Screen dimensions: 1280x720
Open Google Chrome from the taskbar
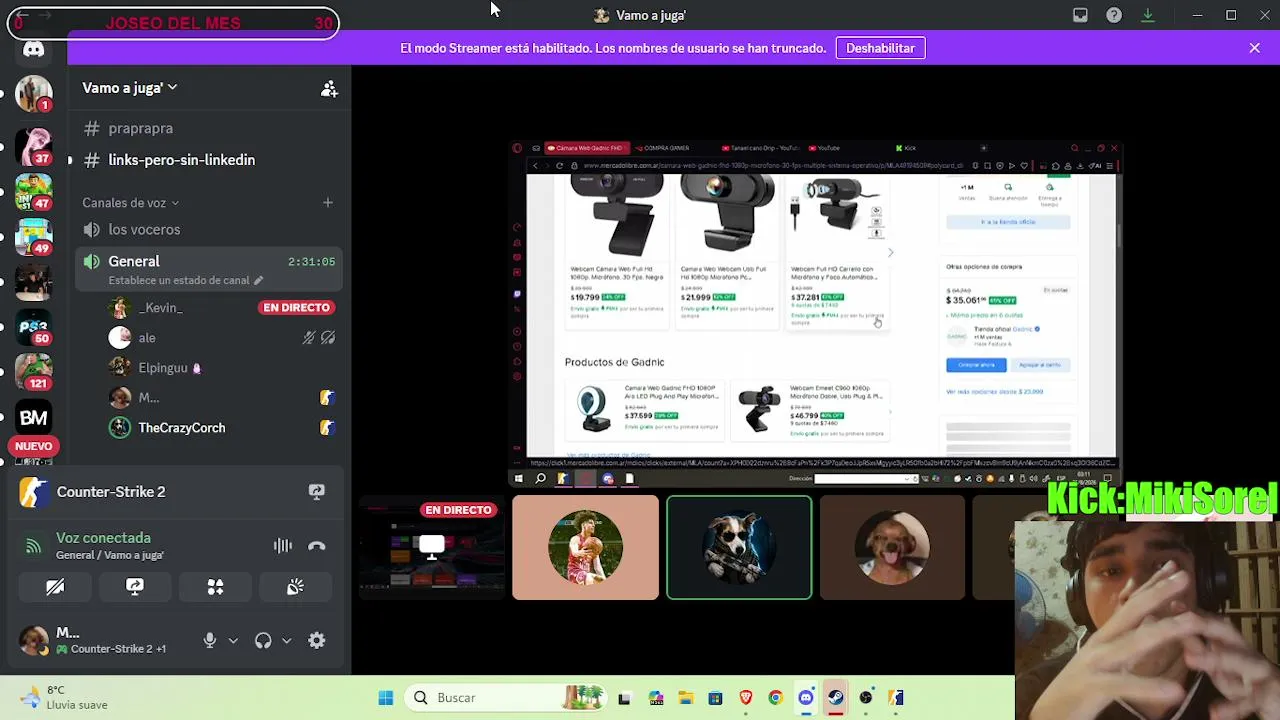coord(776,698)
